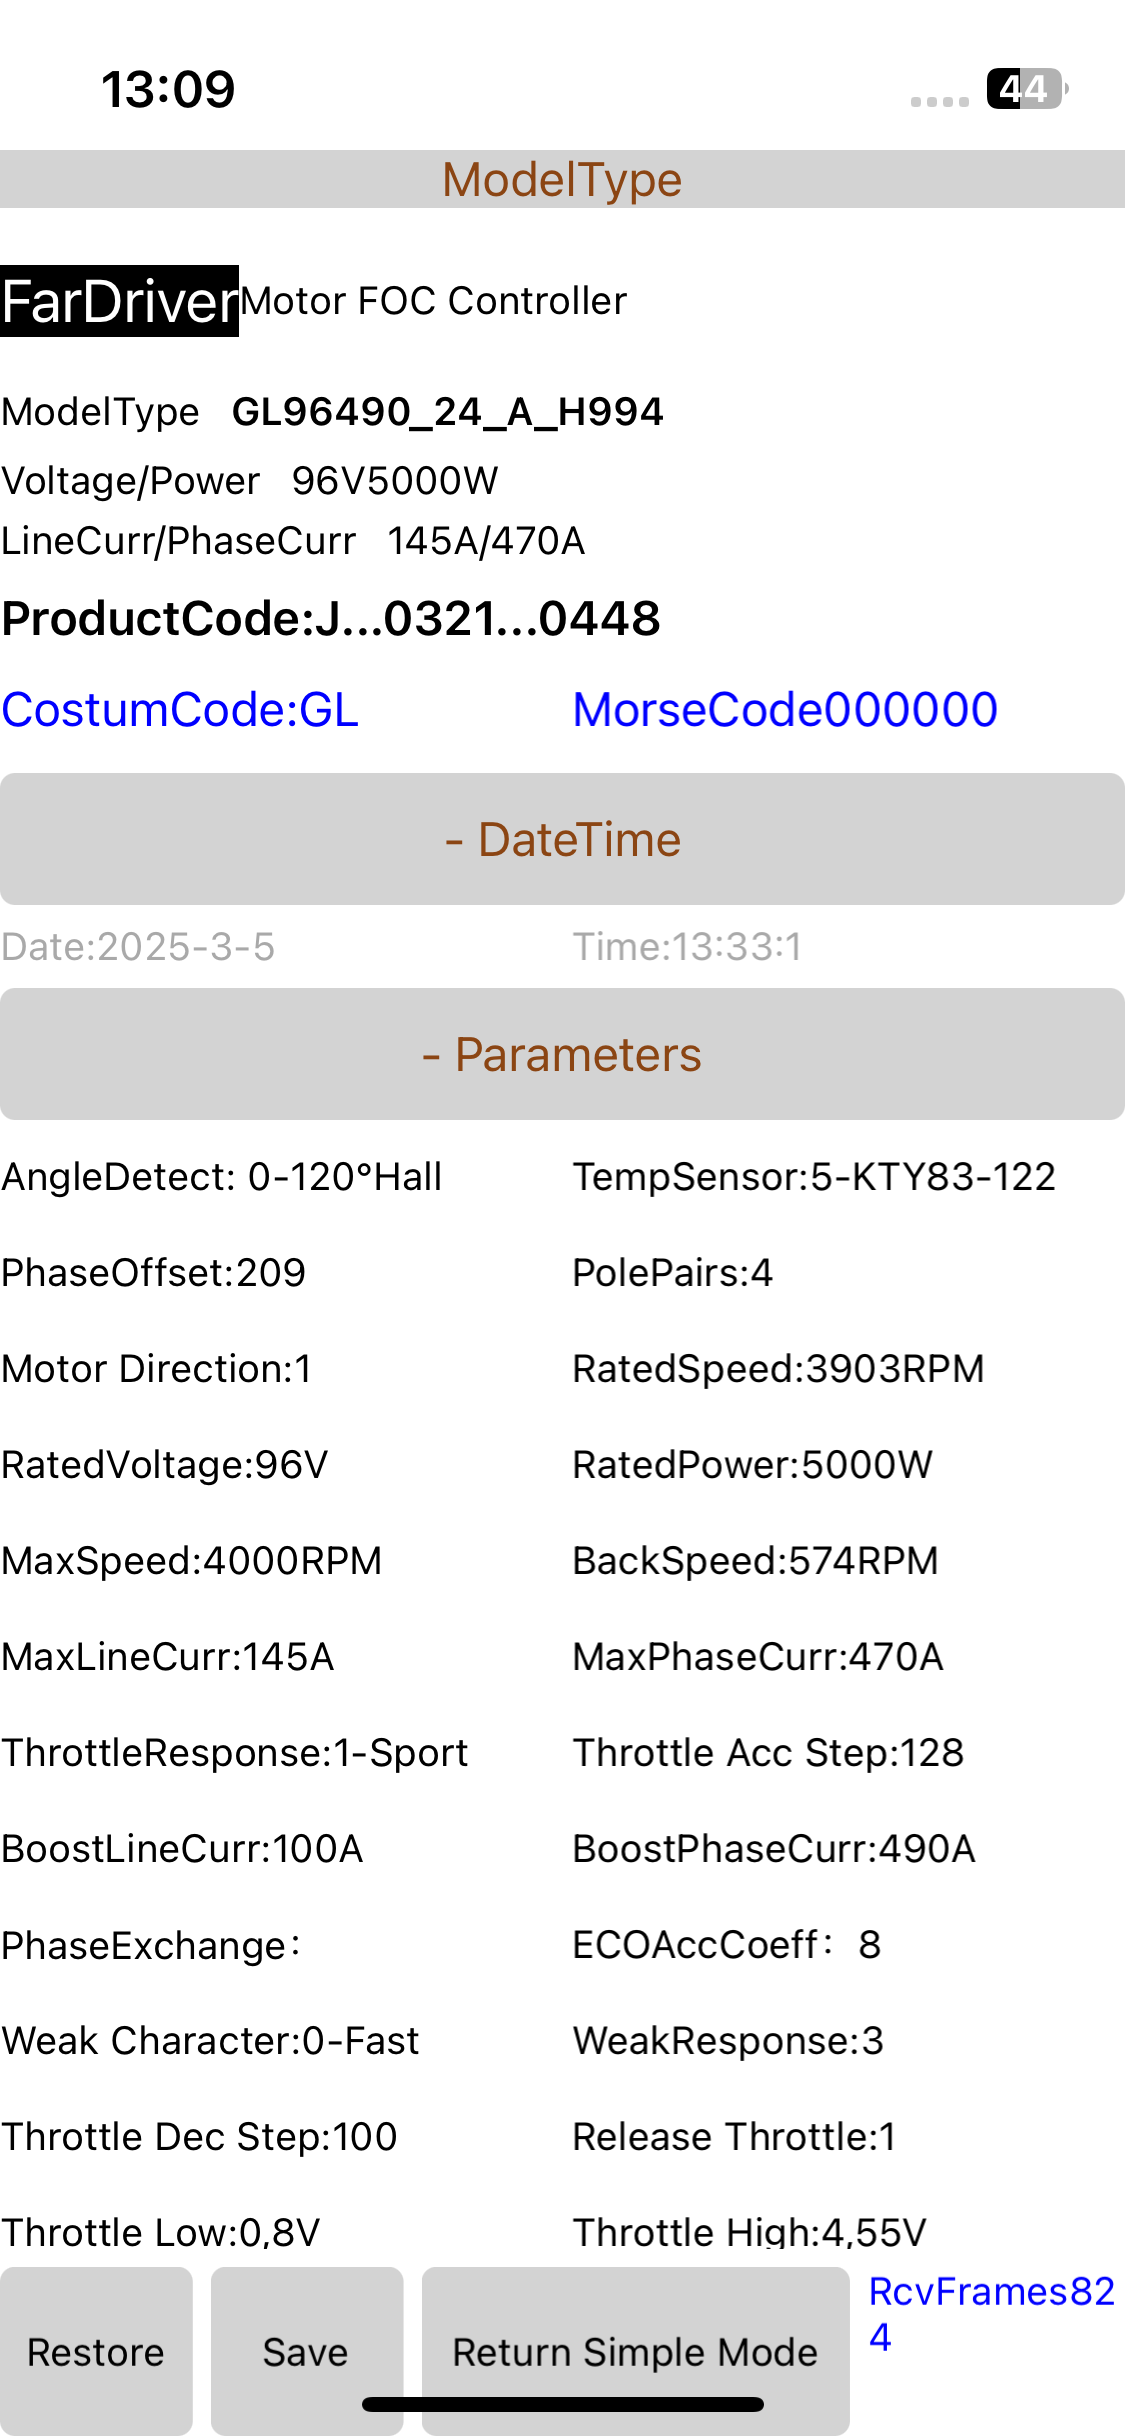Tap the FarDriver logo
Image resolution: width=1125 pixels, height=2436 pixels.
tap(119, 301)
